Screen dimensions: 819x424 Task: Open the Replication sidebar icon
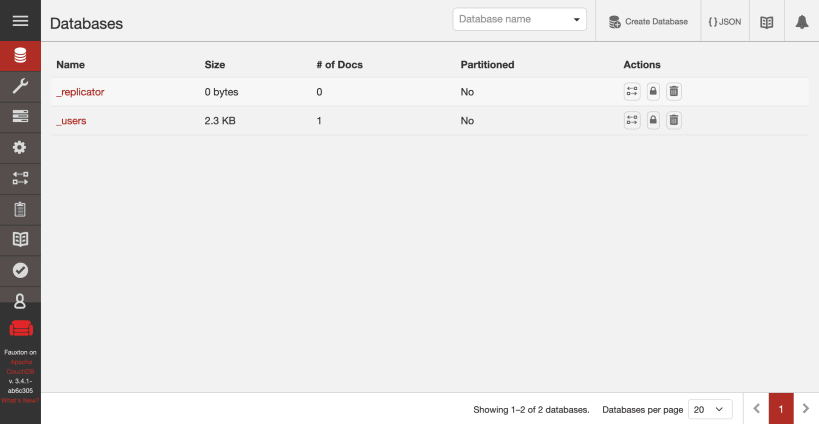pos(20,178)
